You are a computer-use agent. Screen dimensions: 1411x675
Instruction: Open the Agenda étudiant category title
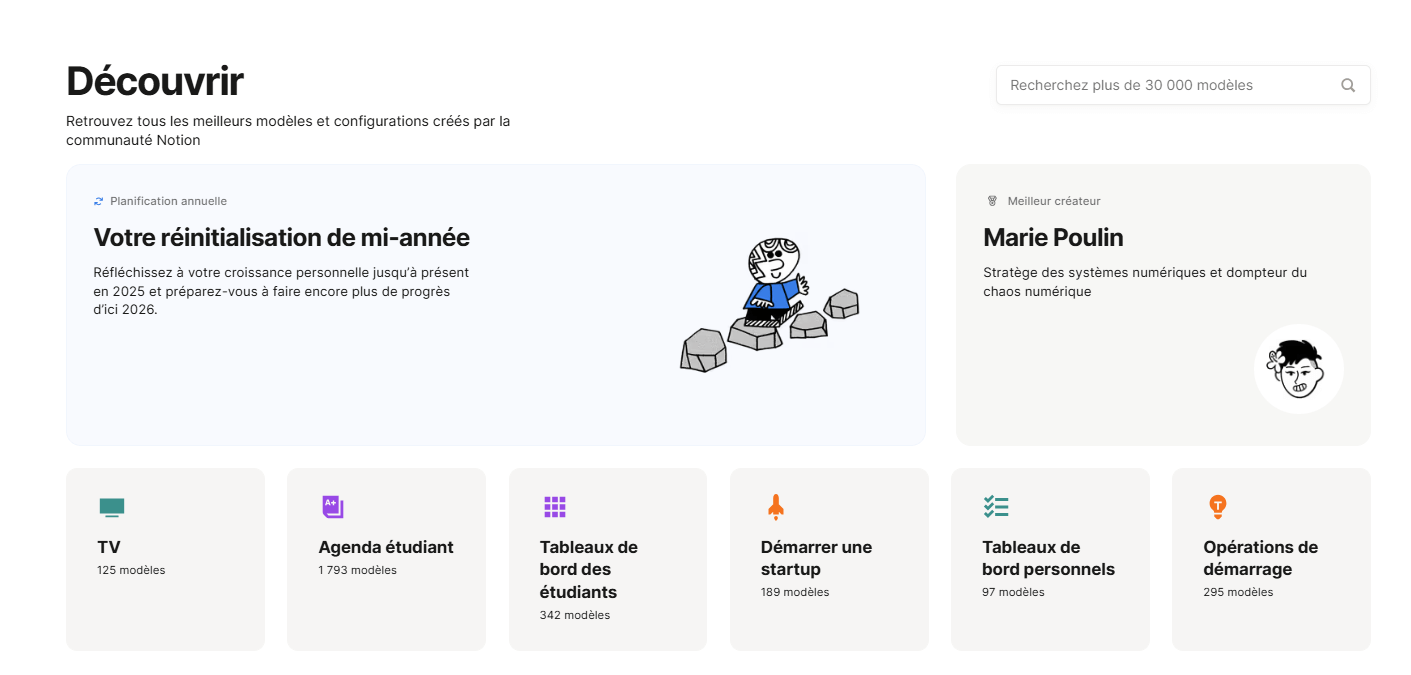pos(386,547)
